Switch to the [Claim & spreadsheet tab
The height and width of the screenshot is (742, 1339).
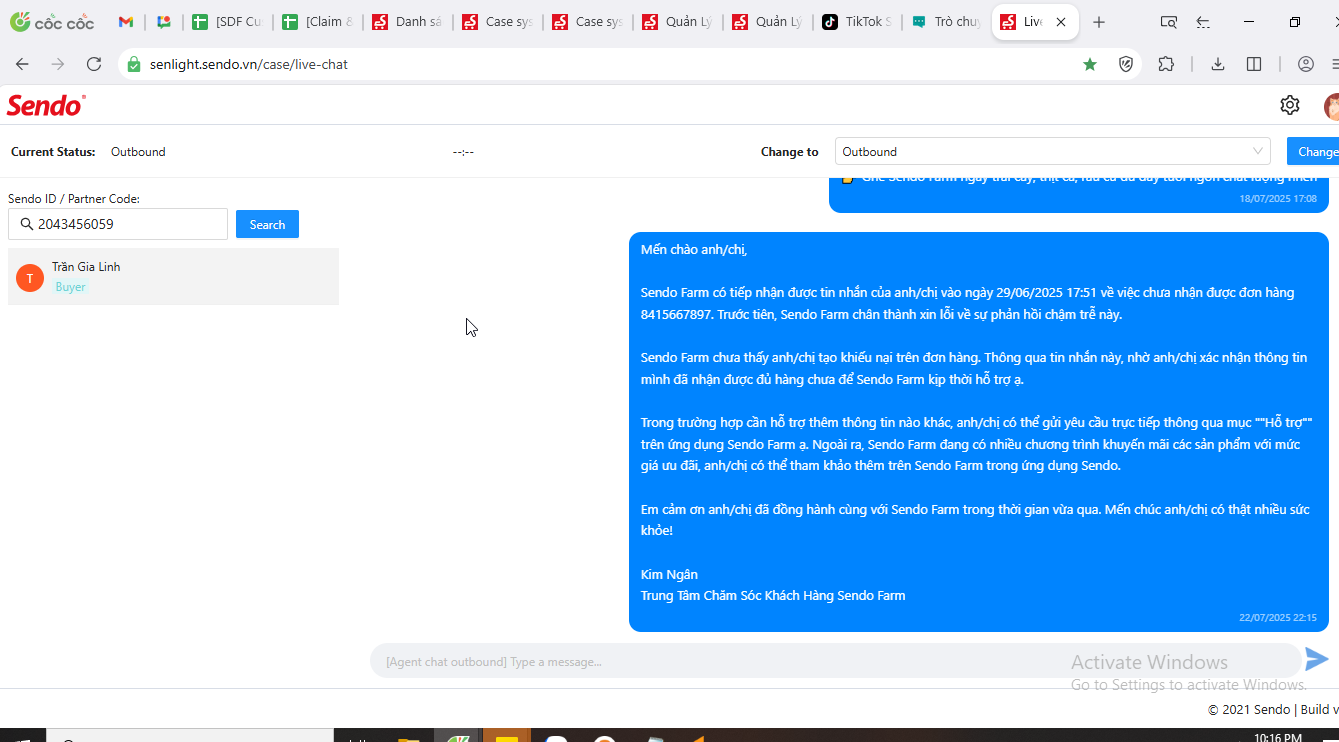[317, 22]
